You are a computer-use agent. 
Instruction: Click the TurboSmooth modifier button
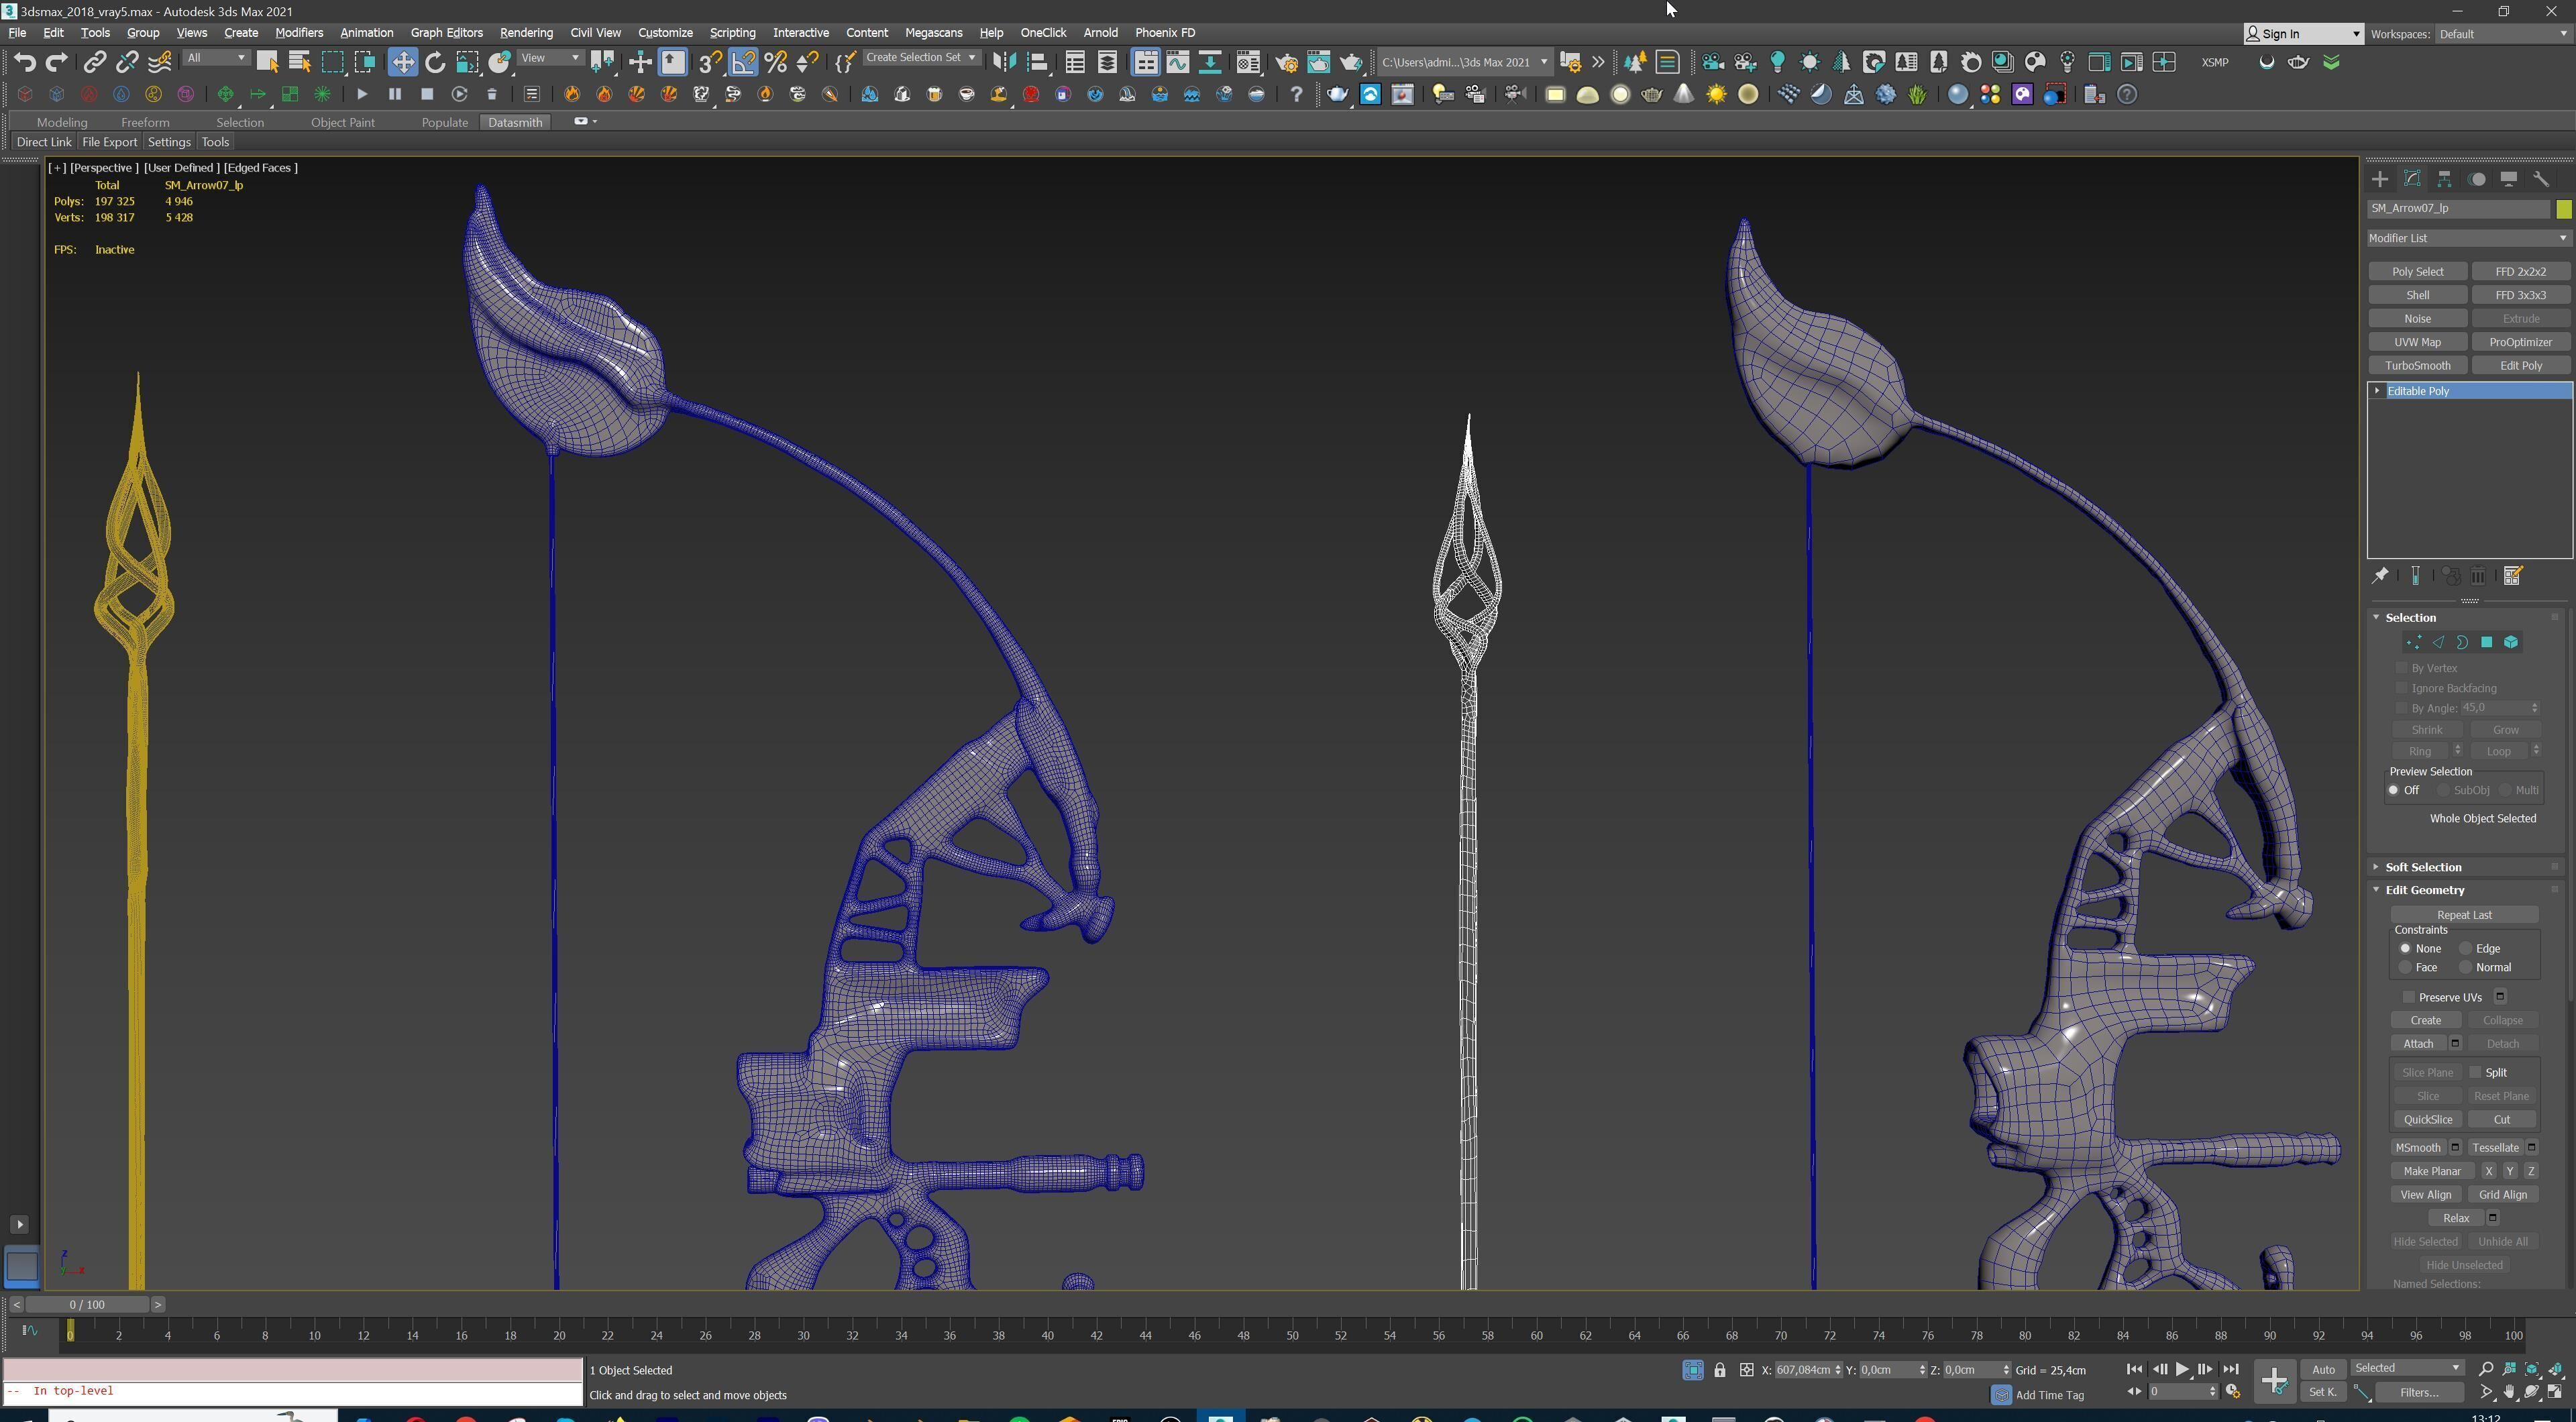2417,365
